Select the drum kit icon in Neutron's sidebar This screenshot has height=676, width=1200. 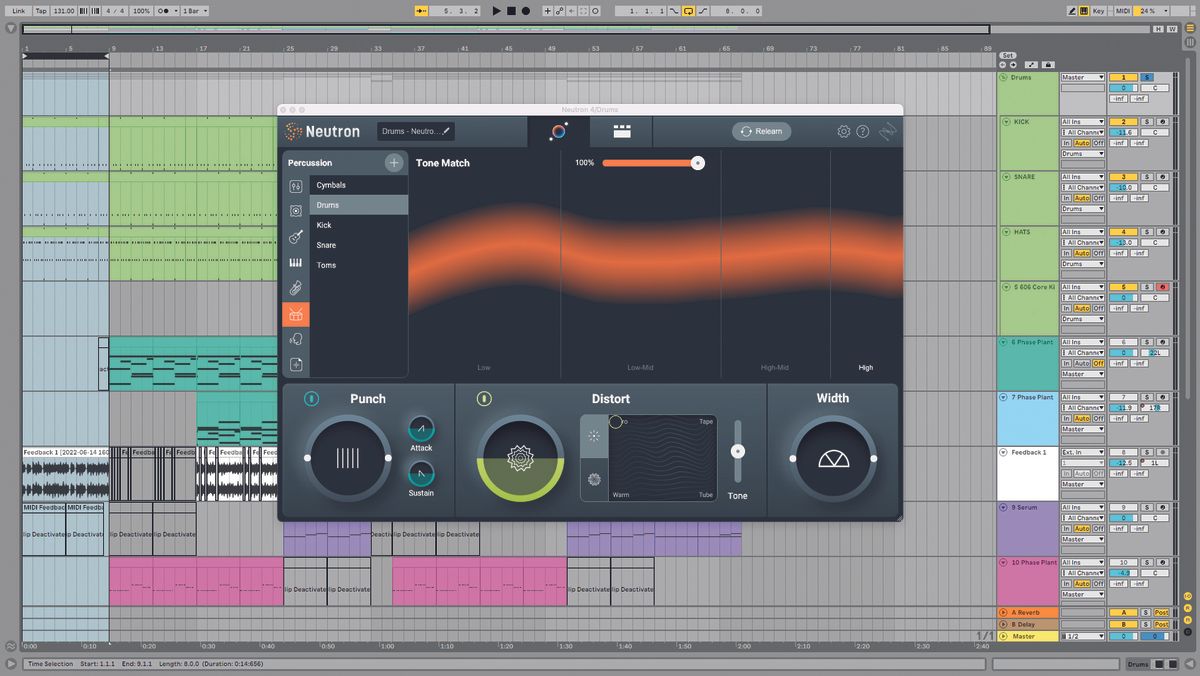[x=296, y=313]
